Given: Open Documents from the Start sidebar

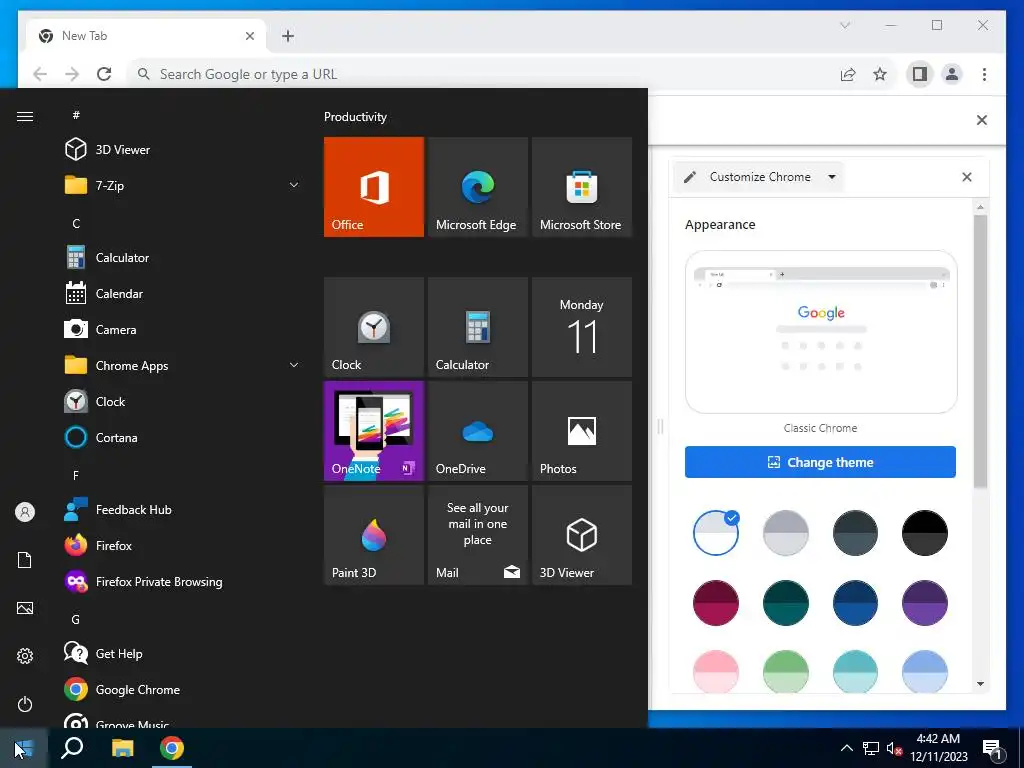Looking at the screenshot, I should pos(25,560).
